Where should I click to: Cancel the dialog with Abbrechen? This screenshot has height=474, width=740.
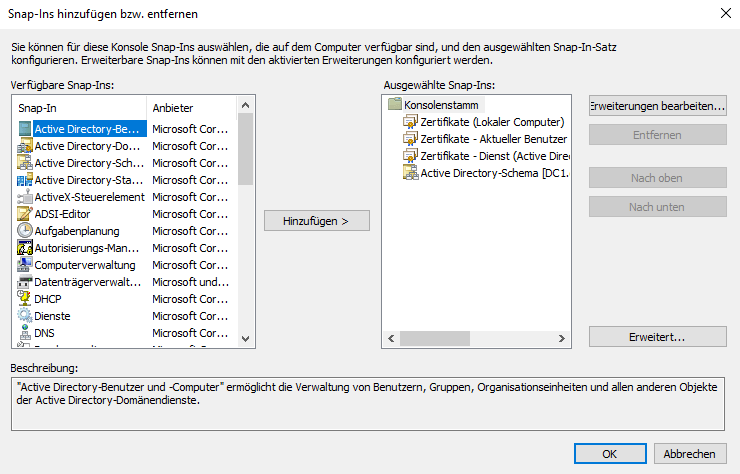click(689, 453)
